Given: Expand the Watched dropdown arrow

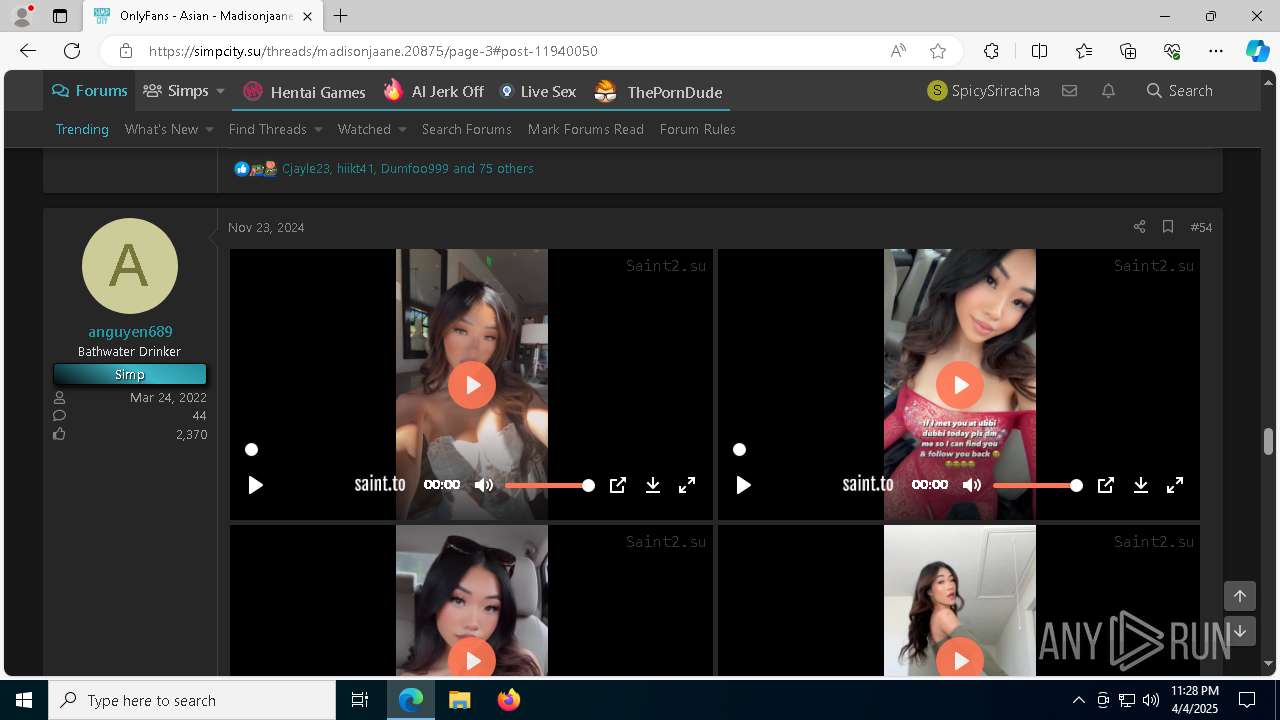Looking at the screenshot, I should [x=402, y=129].
